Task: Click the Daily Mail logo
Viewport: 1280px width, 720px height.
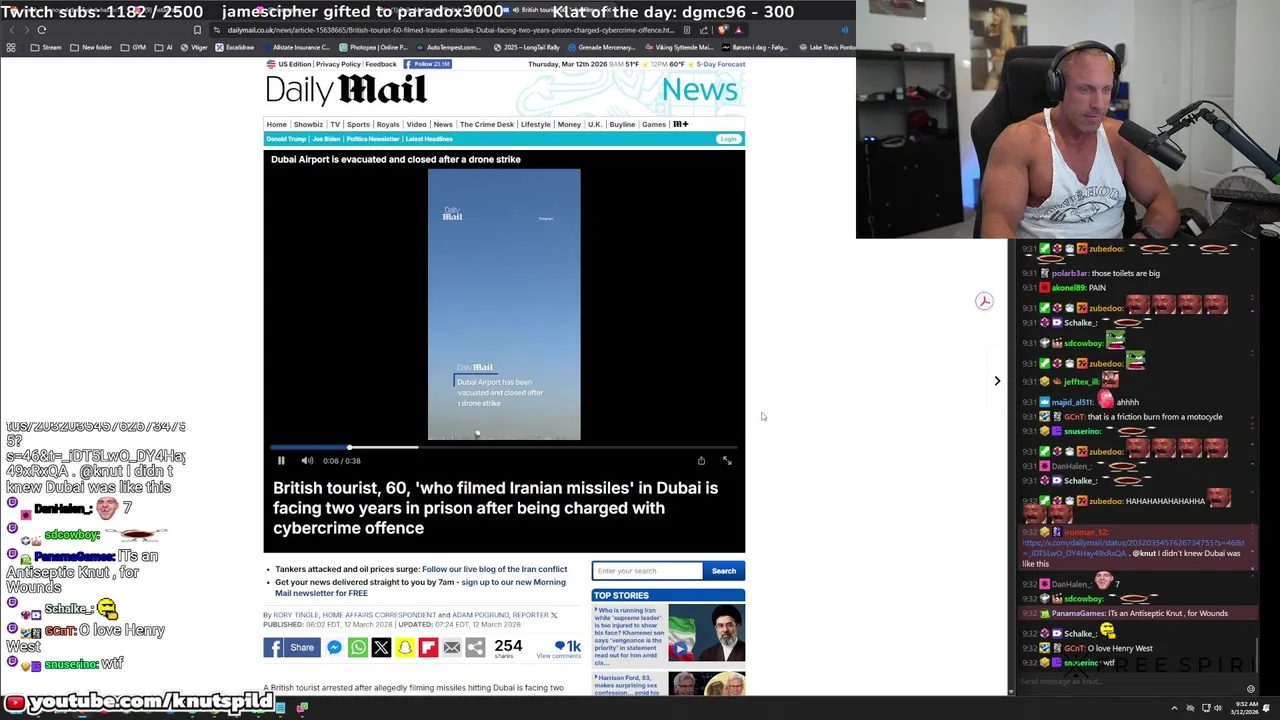Action: click(346, 91)
